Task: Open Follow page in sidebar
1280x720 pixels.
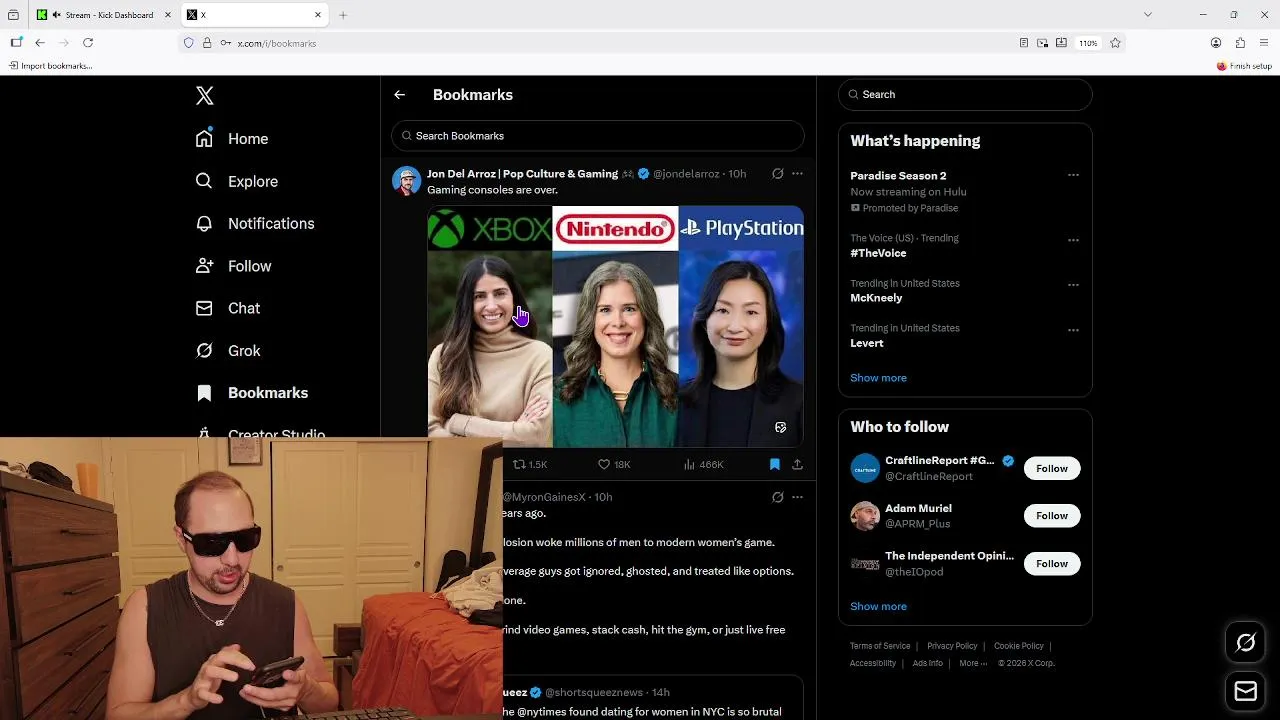Action: [x=234, y=266]
